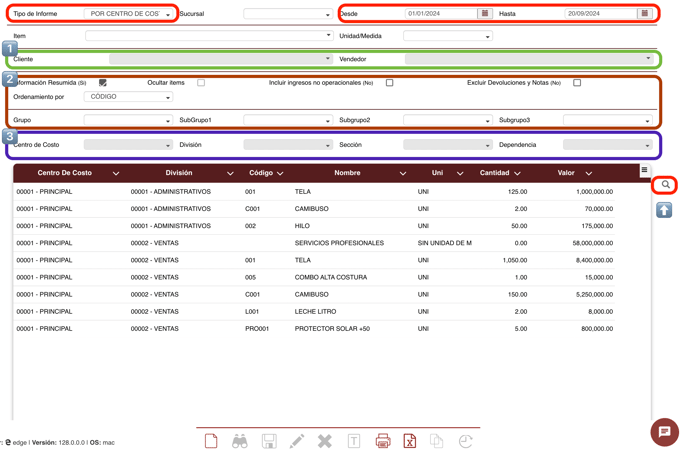
Task: Select the SERVICIOS PROFESIONALES row
Action: pos(314,243)
